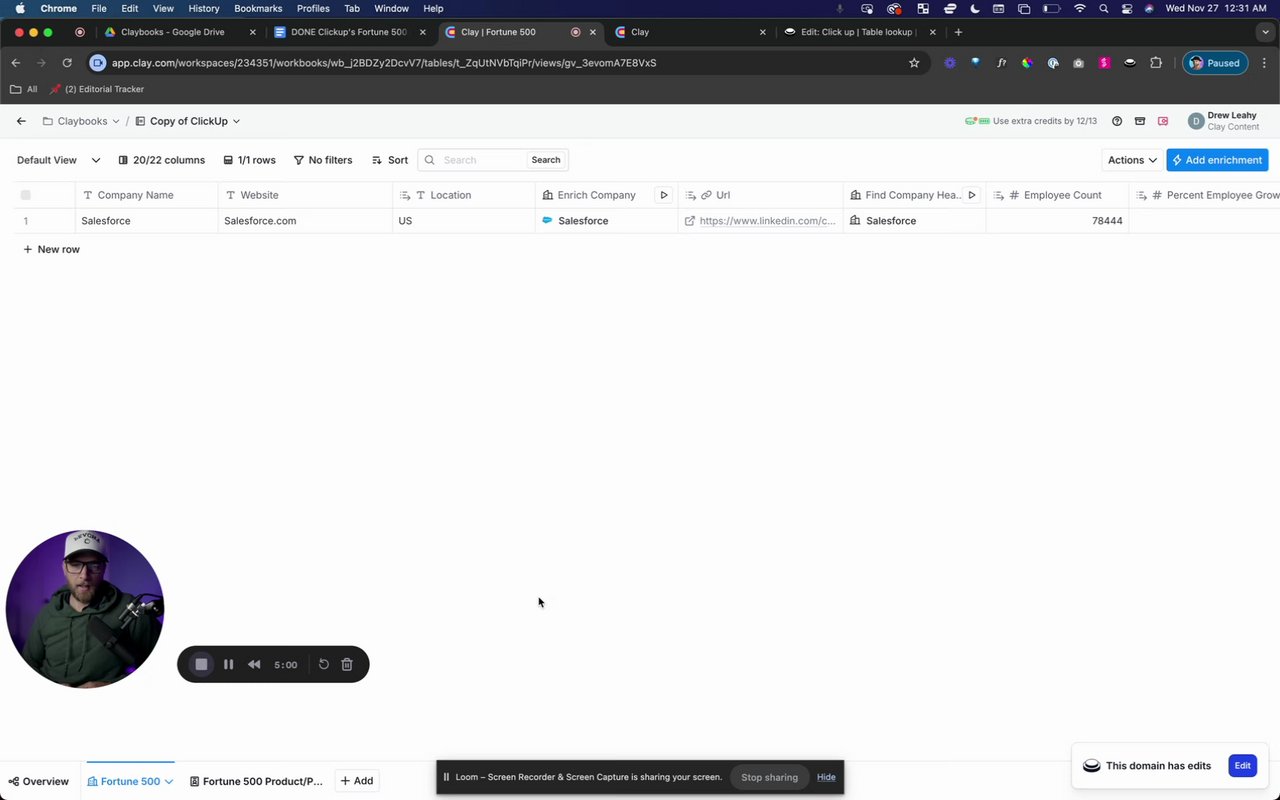Click the fx font extension icon
This screenshot has width=1280, height=800.
point(1001,63)
